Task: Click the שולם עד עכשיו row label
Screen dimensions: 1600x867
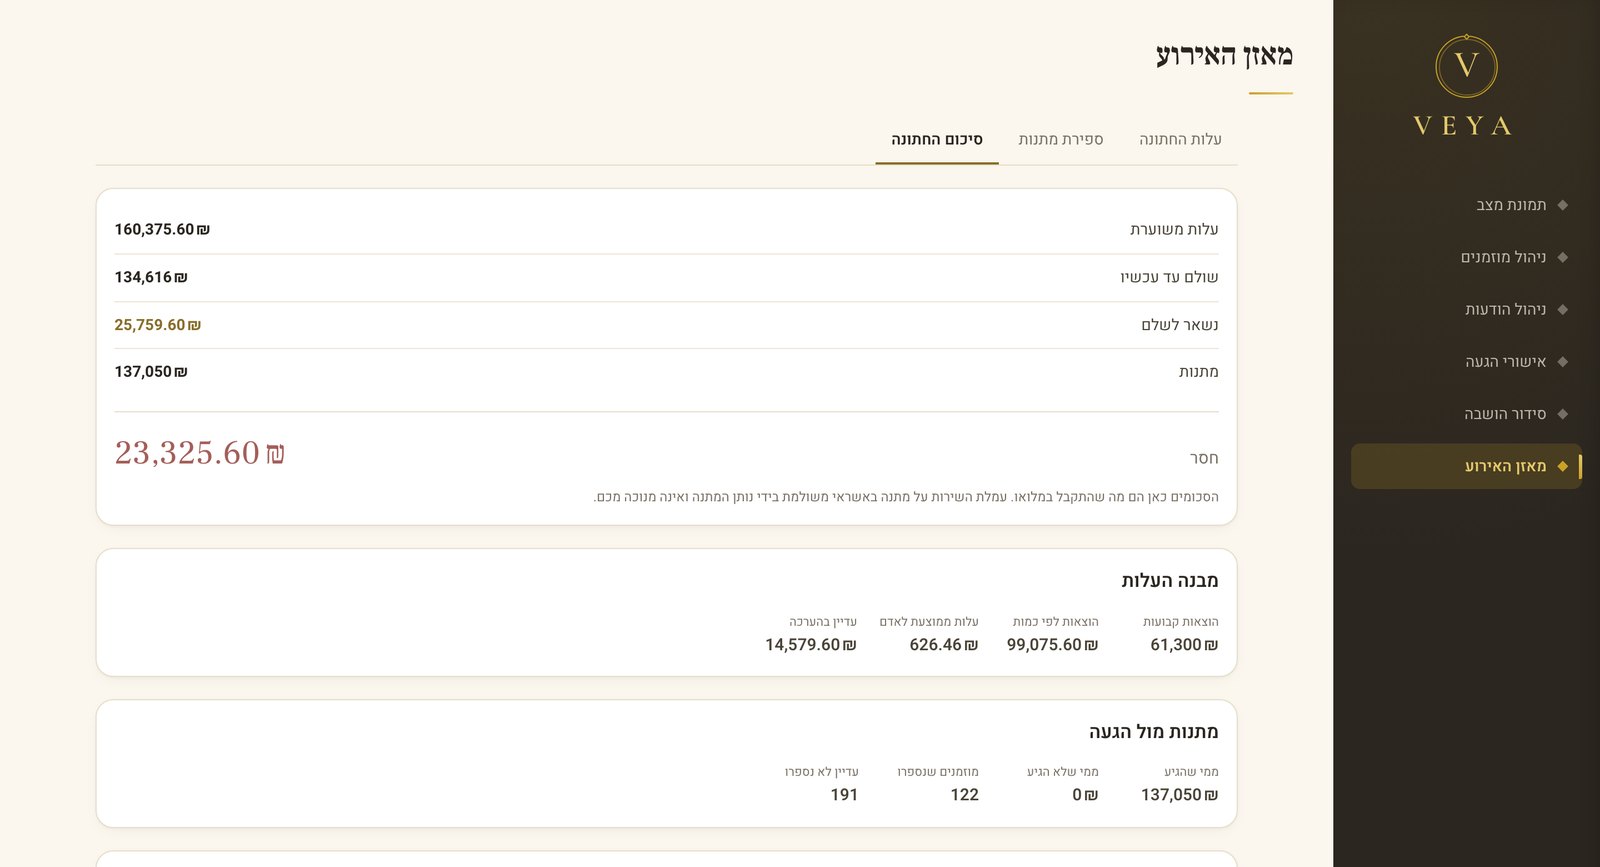Action: (1169, 277)
